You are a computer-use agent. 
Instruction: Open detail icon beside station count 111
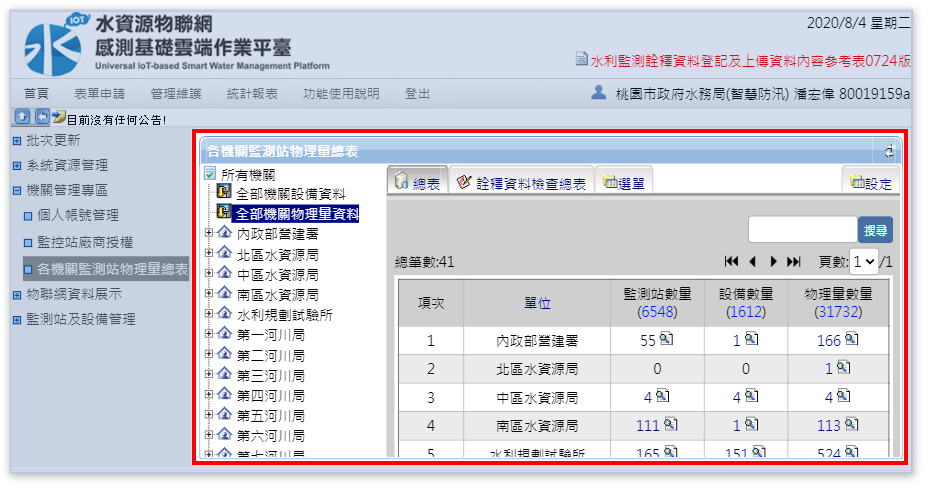click(x=670, y=424)
